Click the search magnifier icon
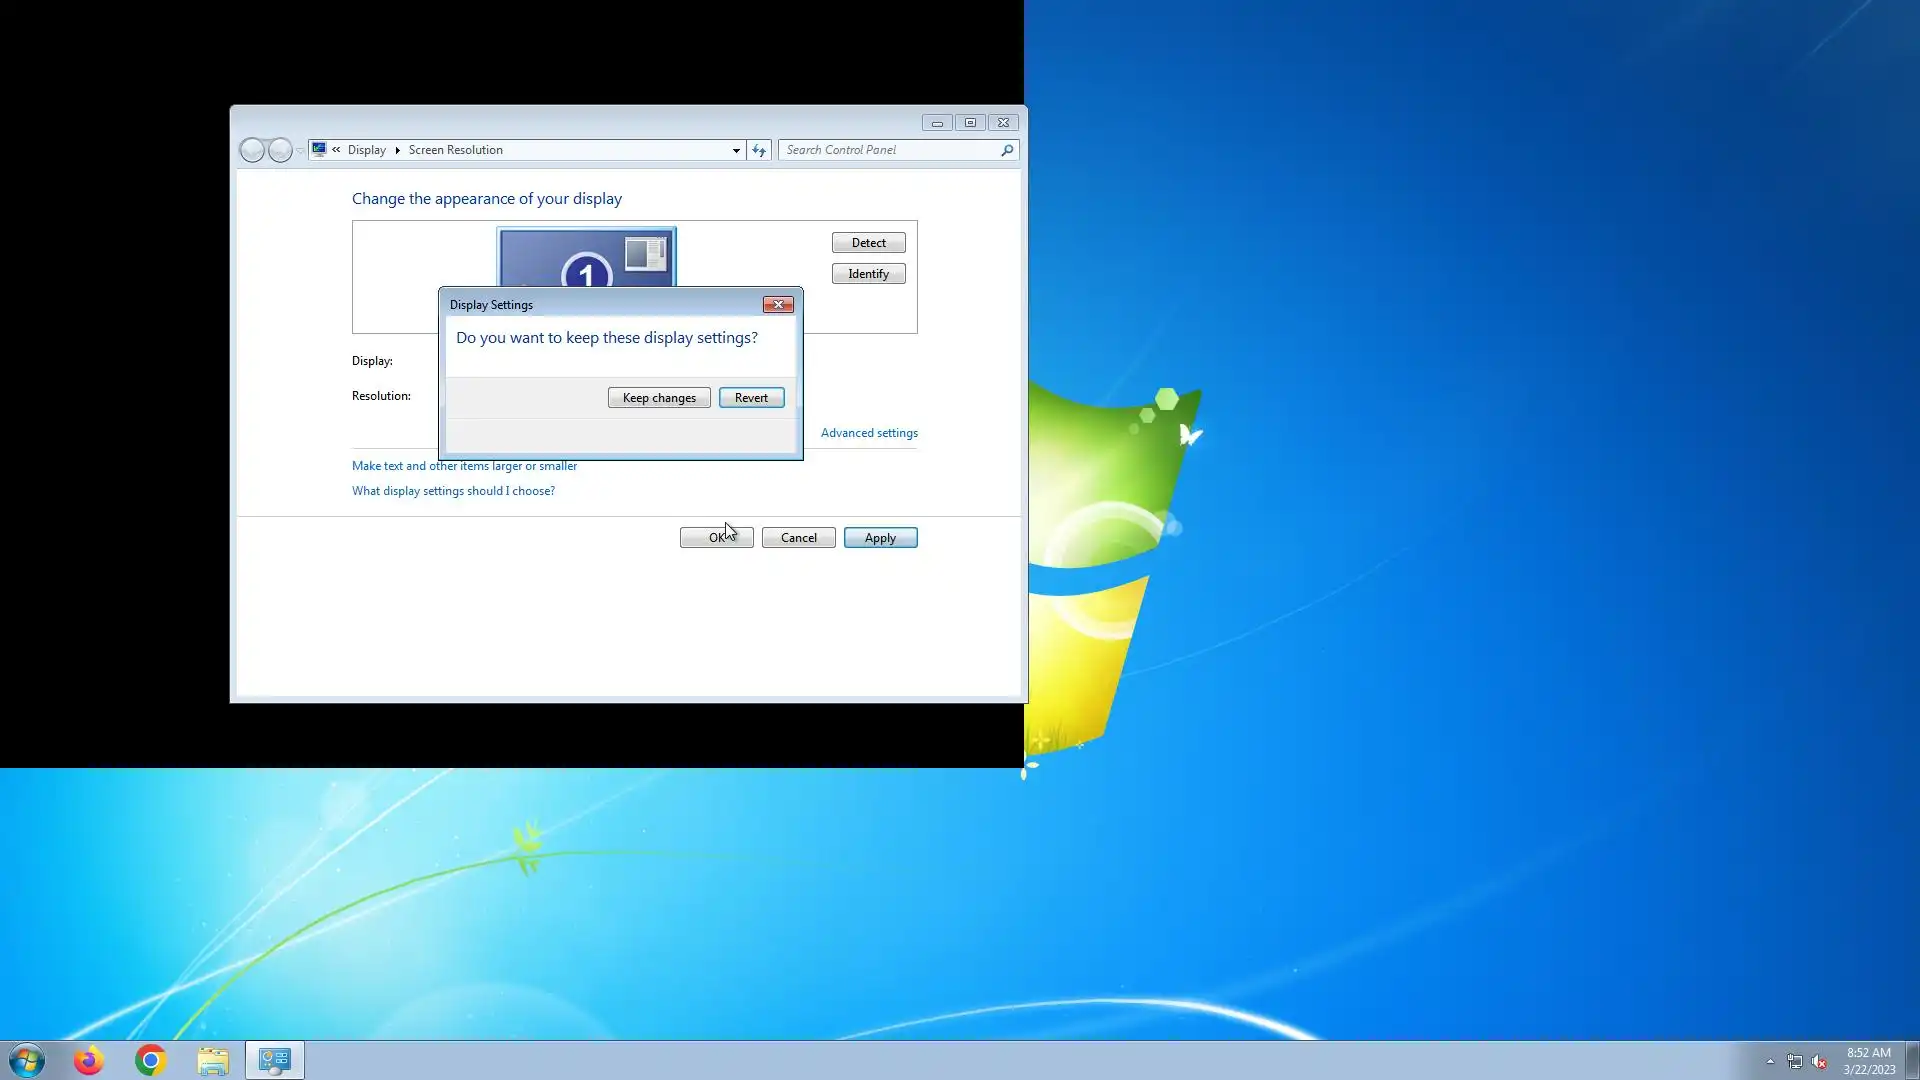The image size is (1920, 1080). [1007, 150]
